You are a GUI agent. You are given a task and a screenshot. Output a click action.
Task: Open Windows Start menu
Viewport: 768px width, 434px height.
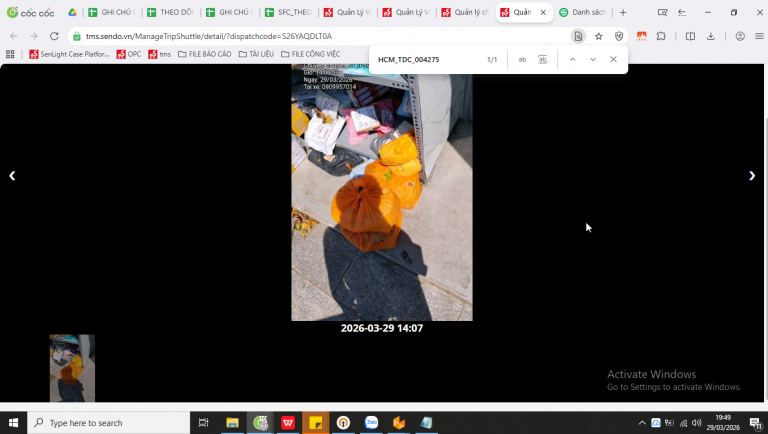[x=13, y=423]
